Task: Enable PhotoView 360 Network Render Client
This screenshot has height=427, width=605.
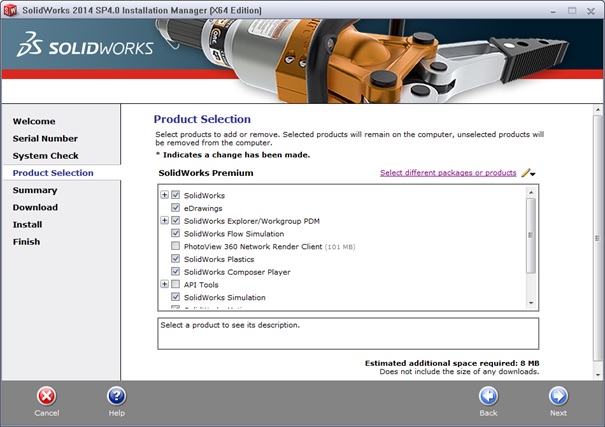Action: coord(176,246)
